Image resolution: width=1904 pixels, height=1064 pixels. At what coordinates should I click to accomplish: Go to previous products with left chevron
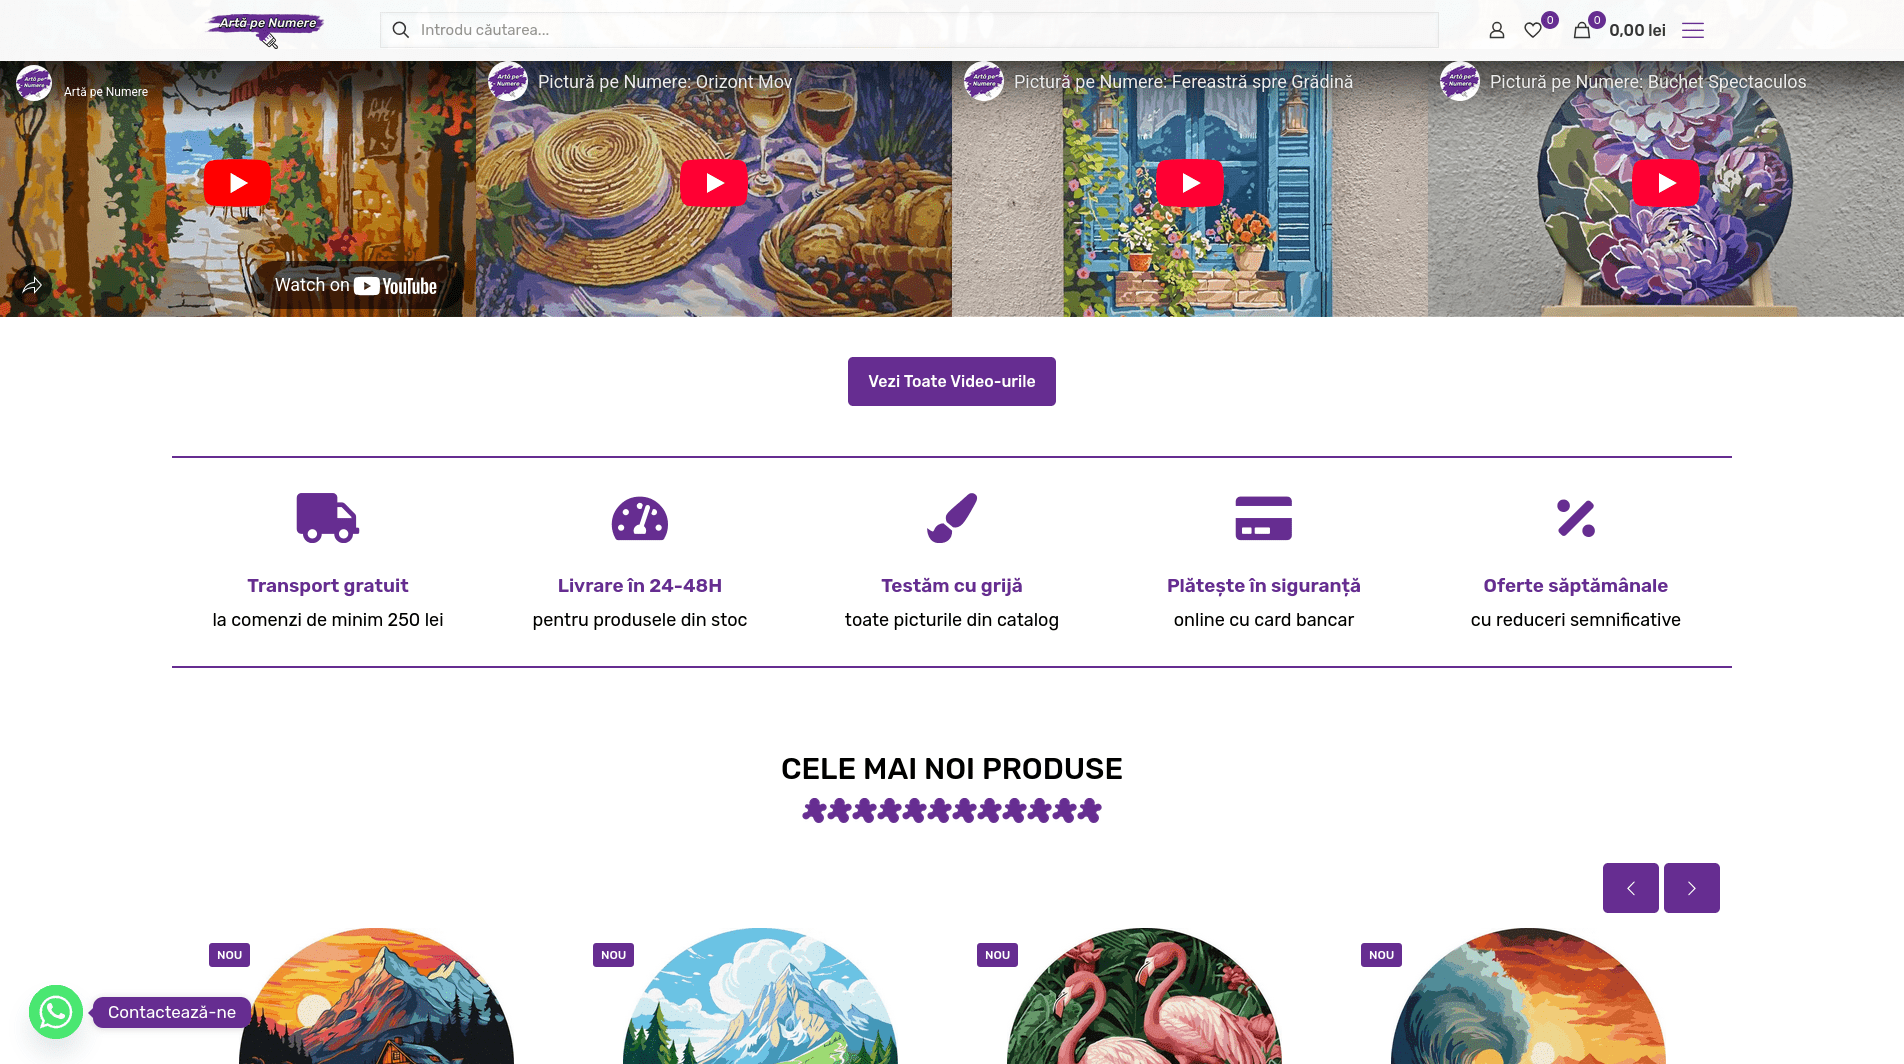[1630, 888]
